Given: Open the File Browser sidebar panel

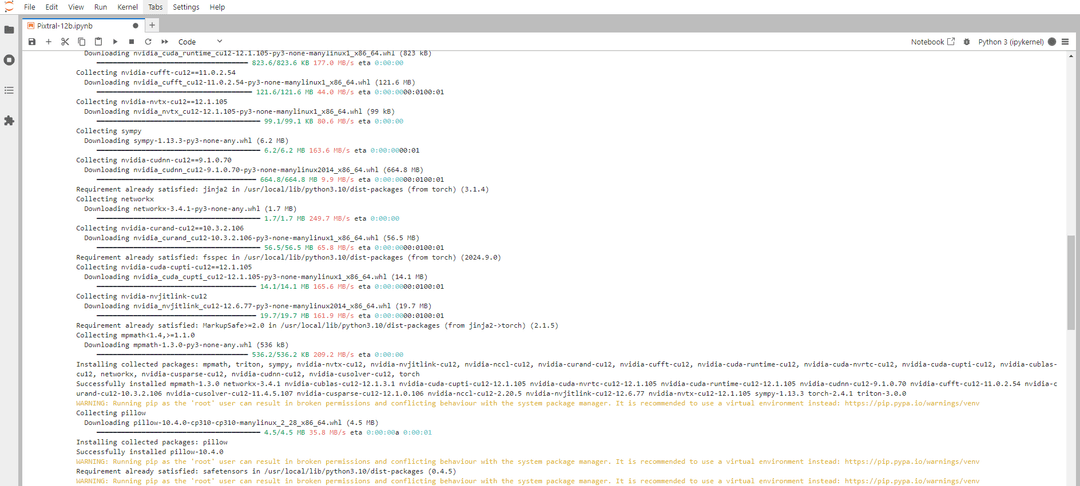Looking at the screenshot, I should 9,30.
